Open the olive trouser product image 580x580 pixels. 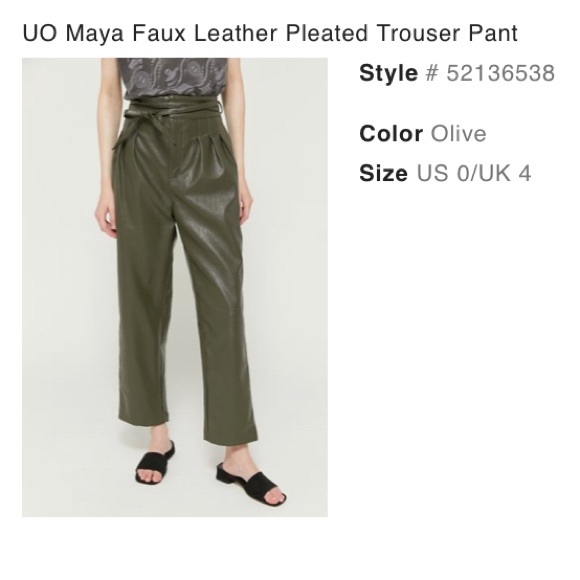click(x=175, y=287)
